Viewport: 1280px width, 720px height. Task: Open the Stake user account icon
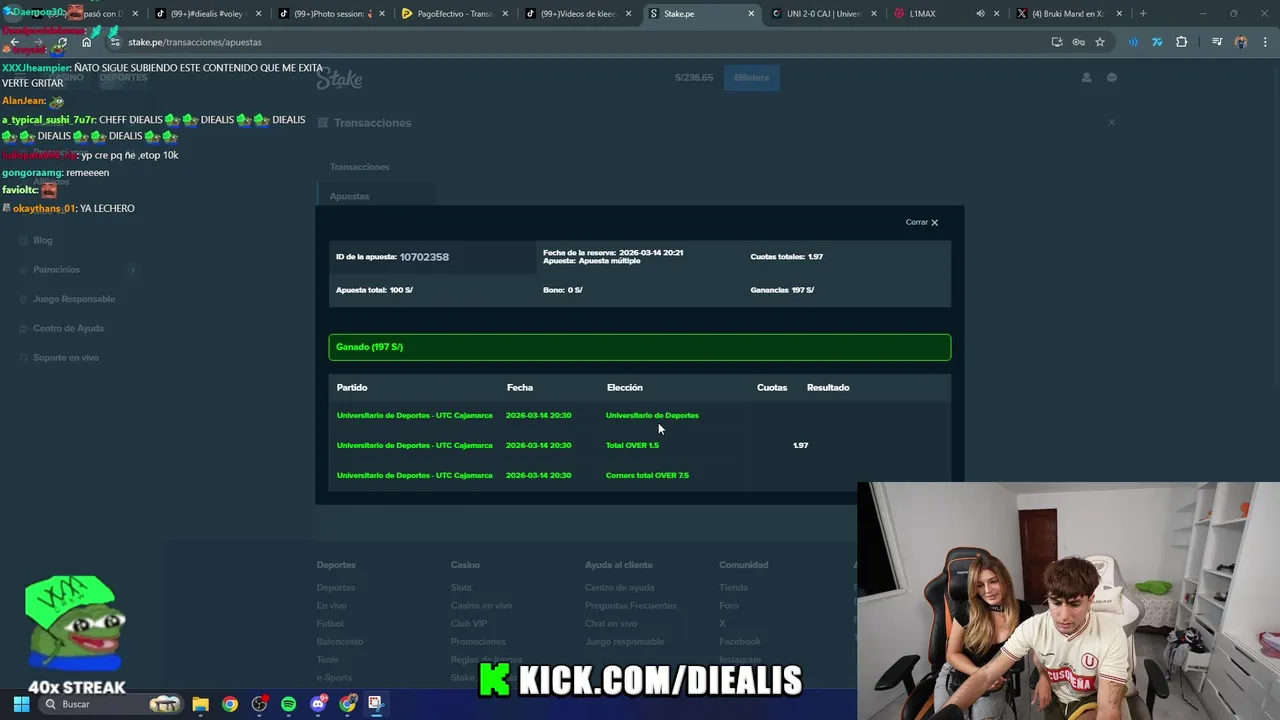[x=1086, y=78]
